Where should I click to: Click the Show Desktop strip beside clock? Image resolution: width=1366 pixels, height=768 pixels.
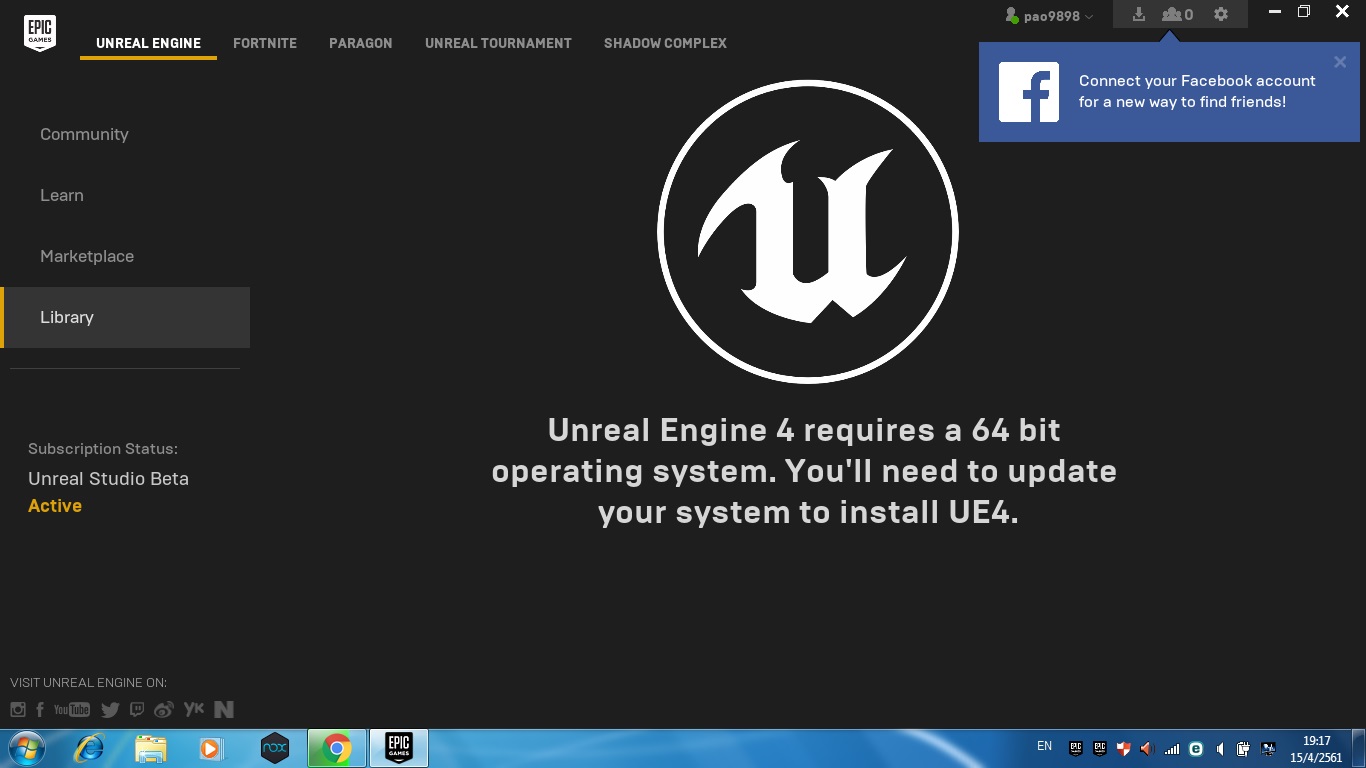pos(1360,749)
